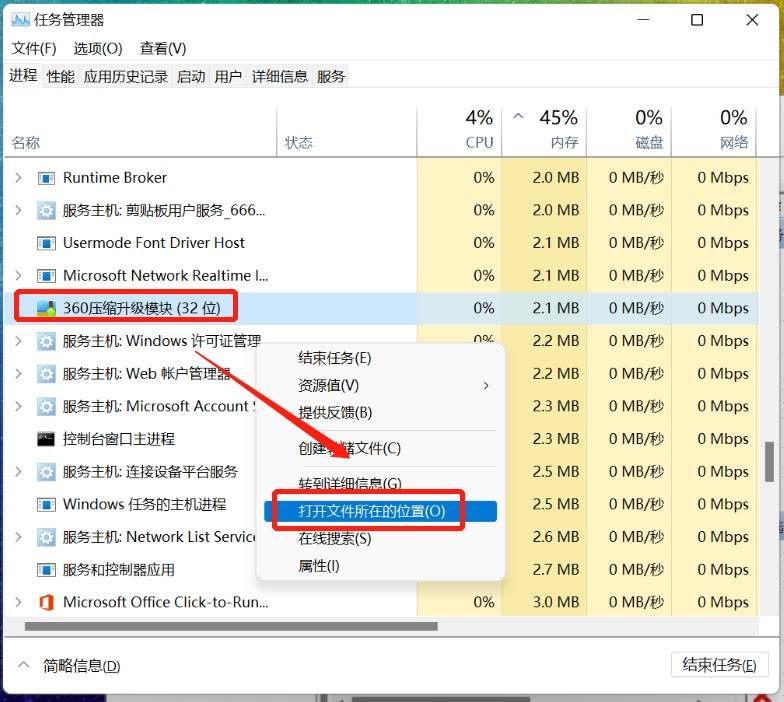Choose 创建转储文件(C) in context menu

pyautogui.click(x=380, y=448)
